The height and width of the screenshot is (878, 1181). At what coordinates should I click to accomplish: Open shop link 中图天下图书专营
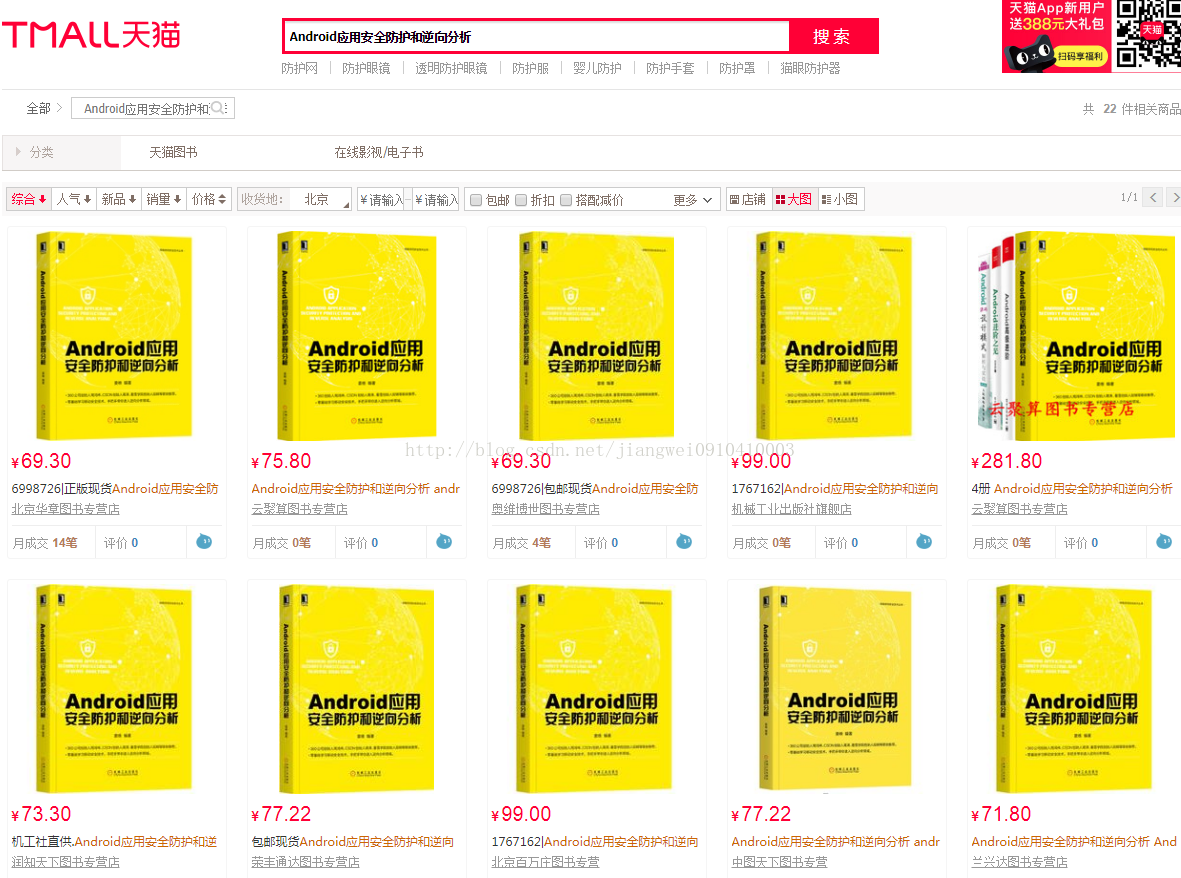(779, 861)
